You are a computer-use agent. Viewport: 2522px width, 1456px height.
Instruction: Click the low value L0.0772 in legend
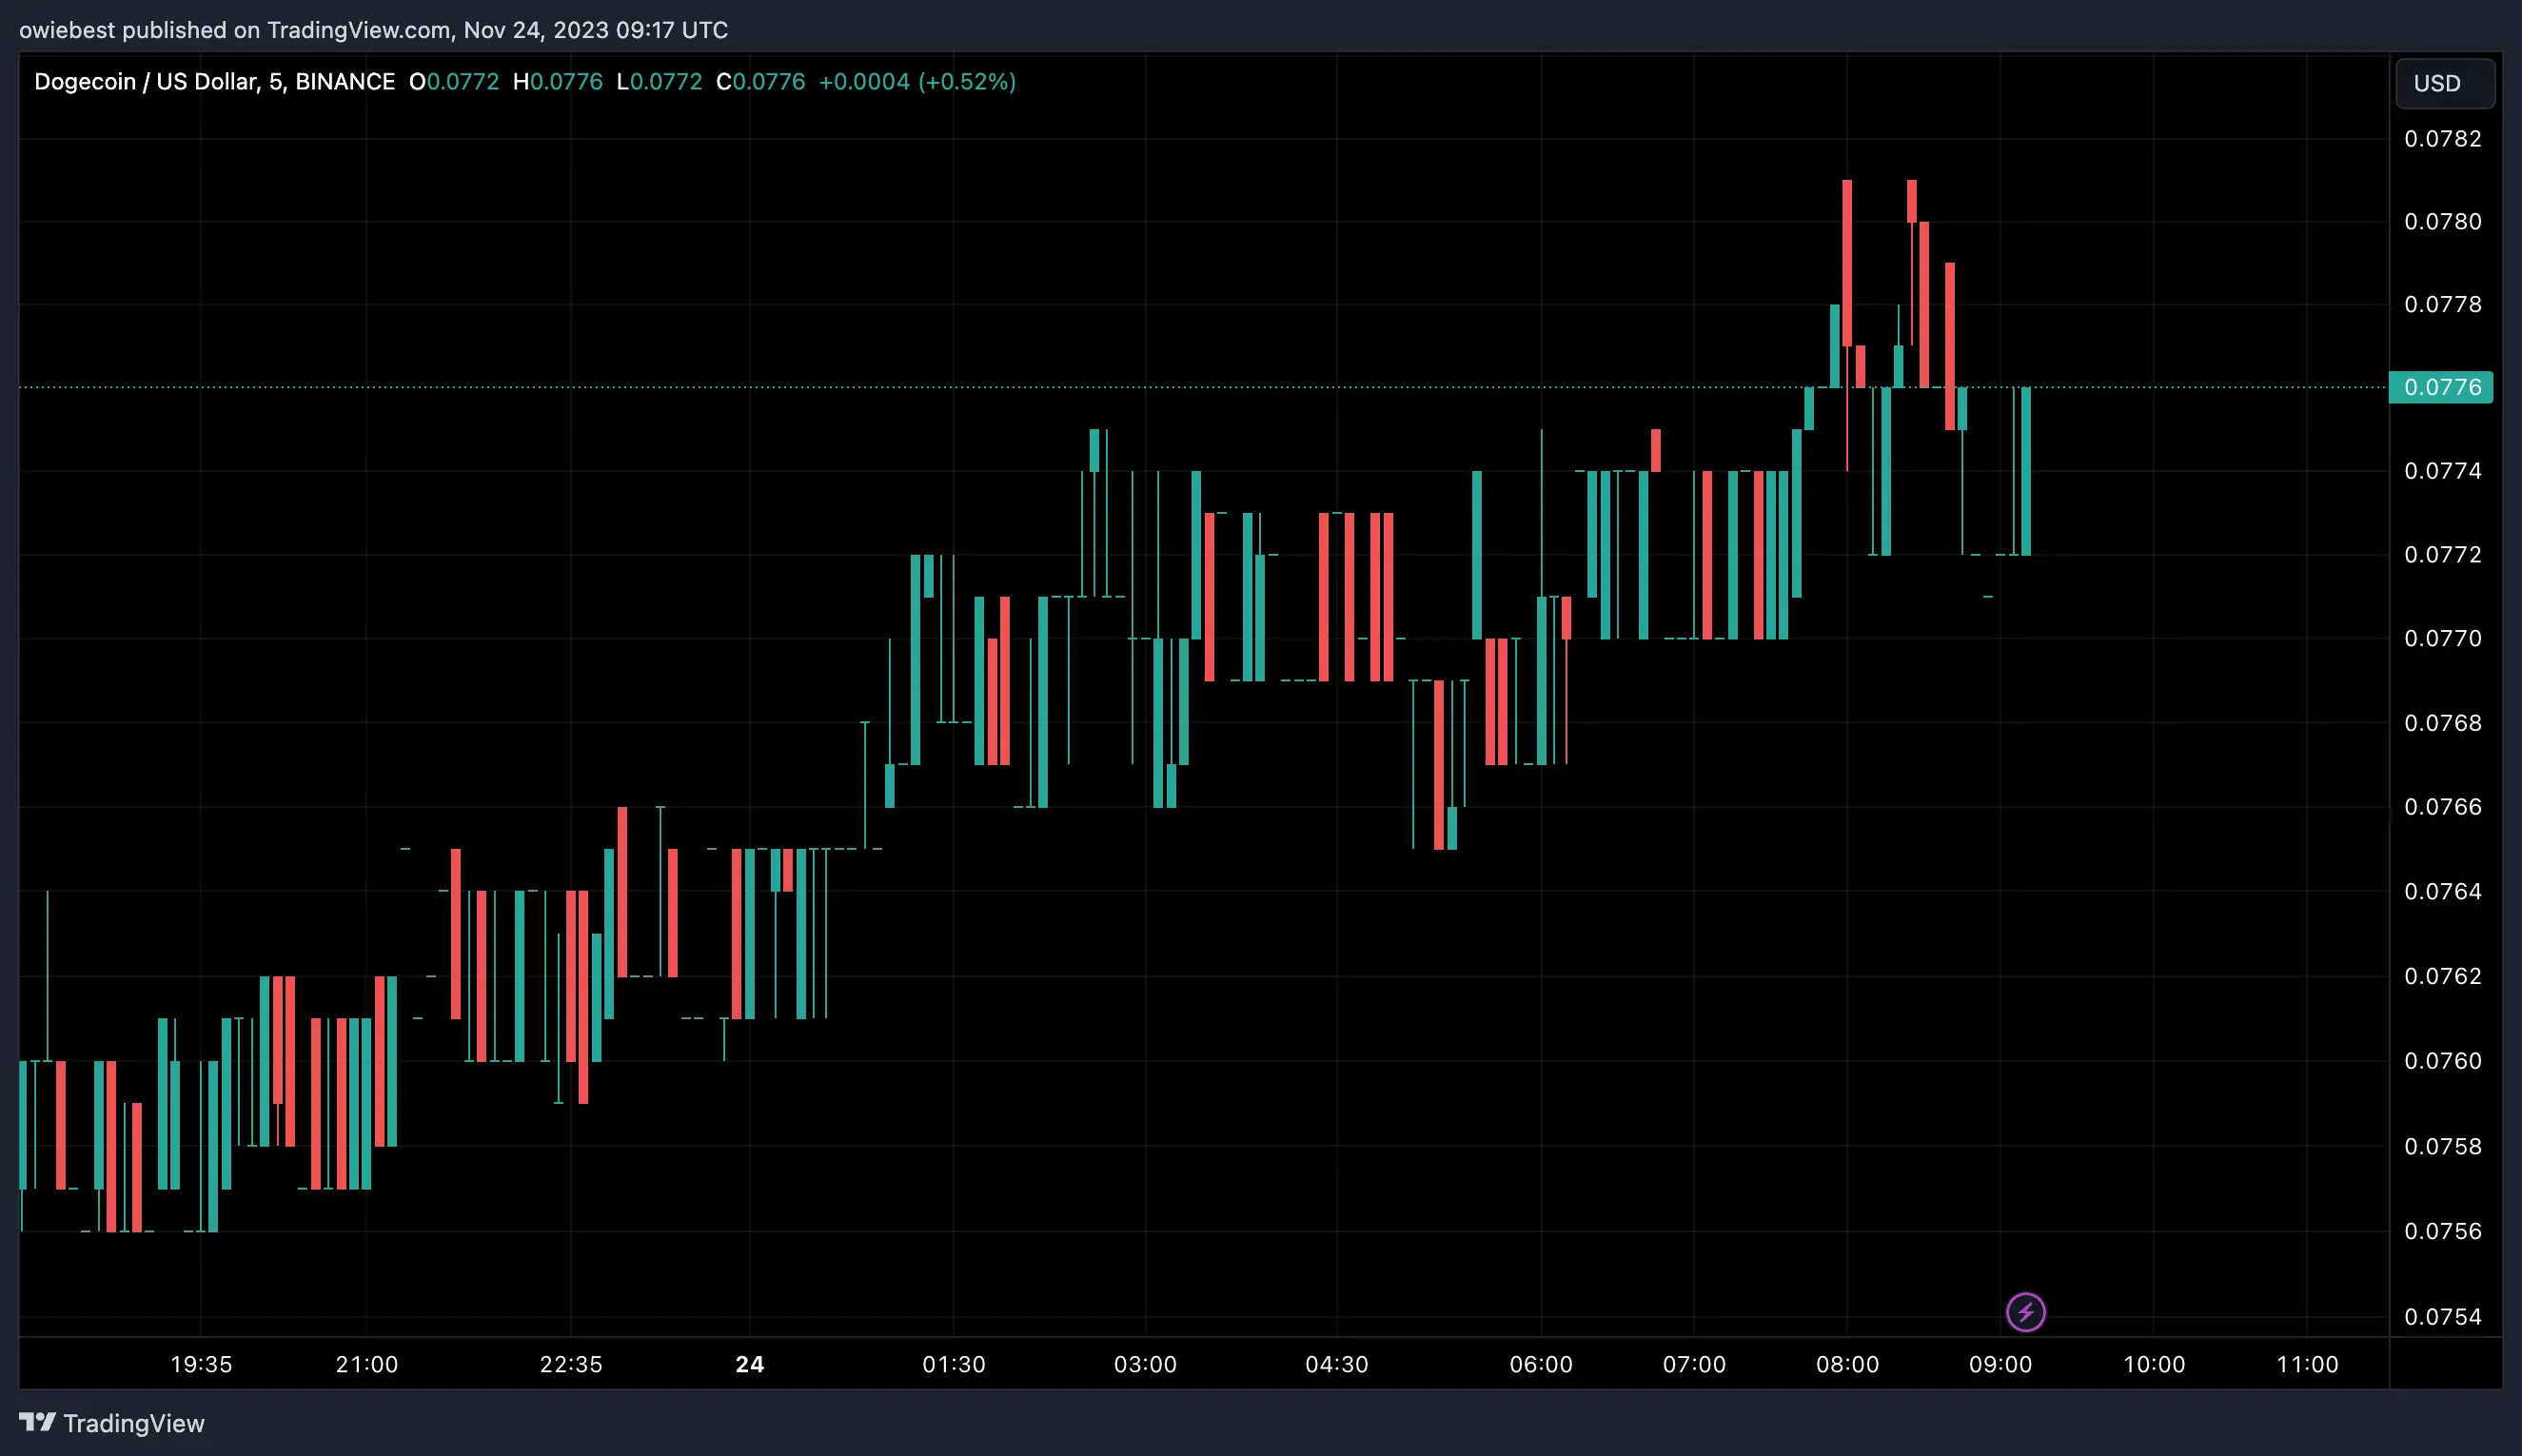tap(661, 81)
